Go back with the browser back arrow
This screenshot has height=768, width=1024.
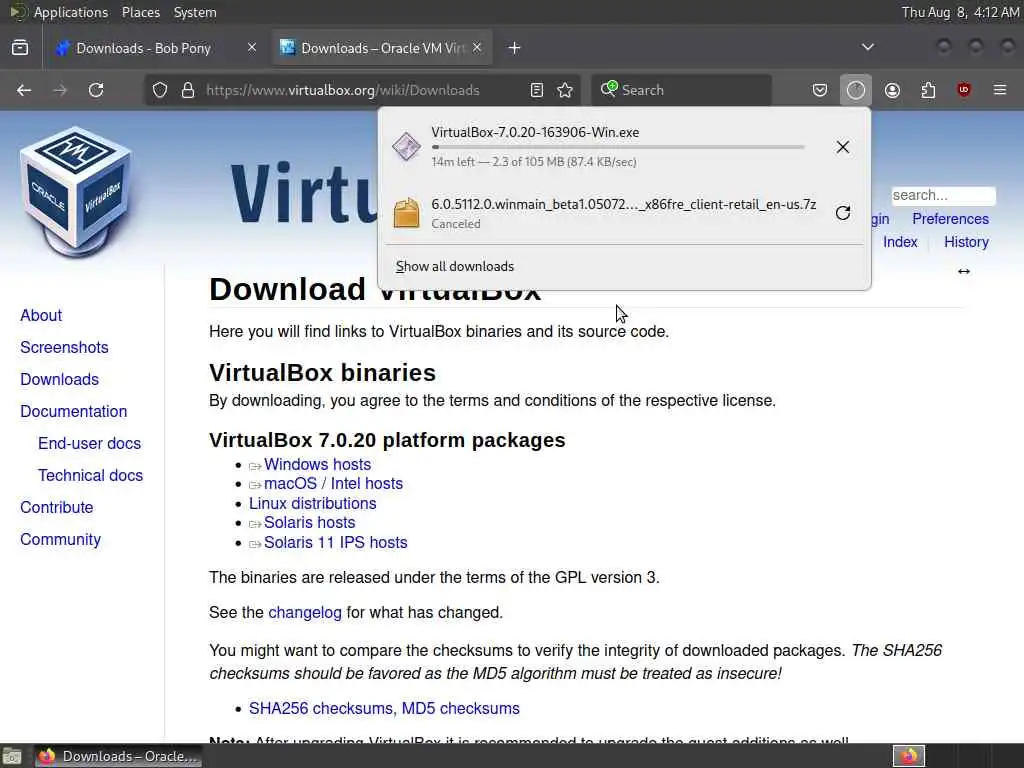24,90
